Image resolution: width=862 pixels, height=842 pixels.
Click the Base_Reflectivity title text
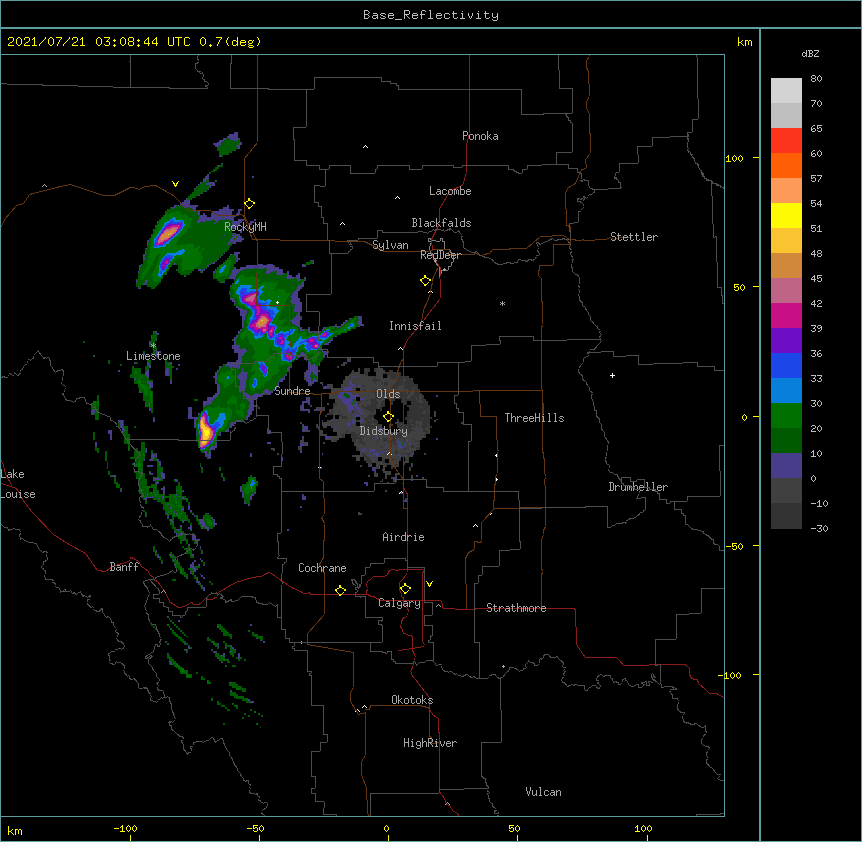pyautogui.click(x=431, y=15)
